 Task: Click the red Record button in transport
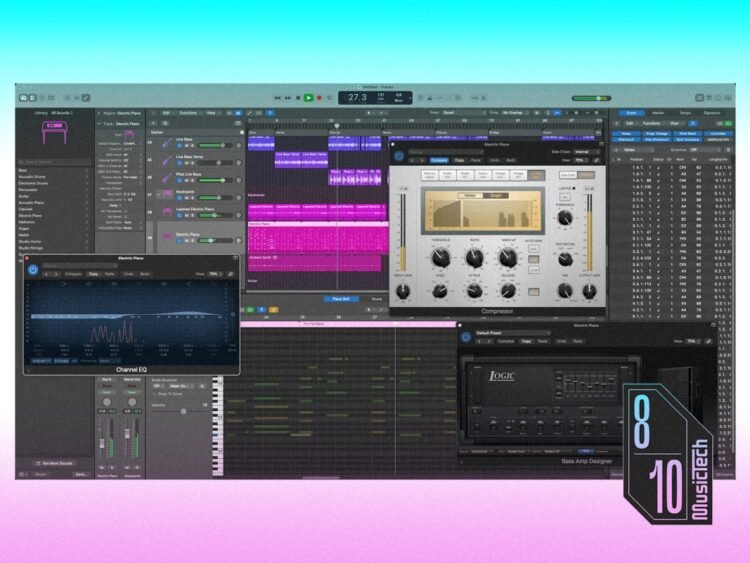(x=320, y=98)
